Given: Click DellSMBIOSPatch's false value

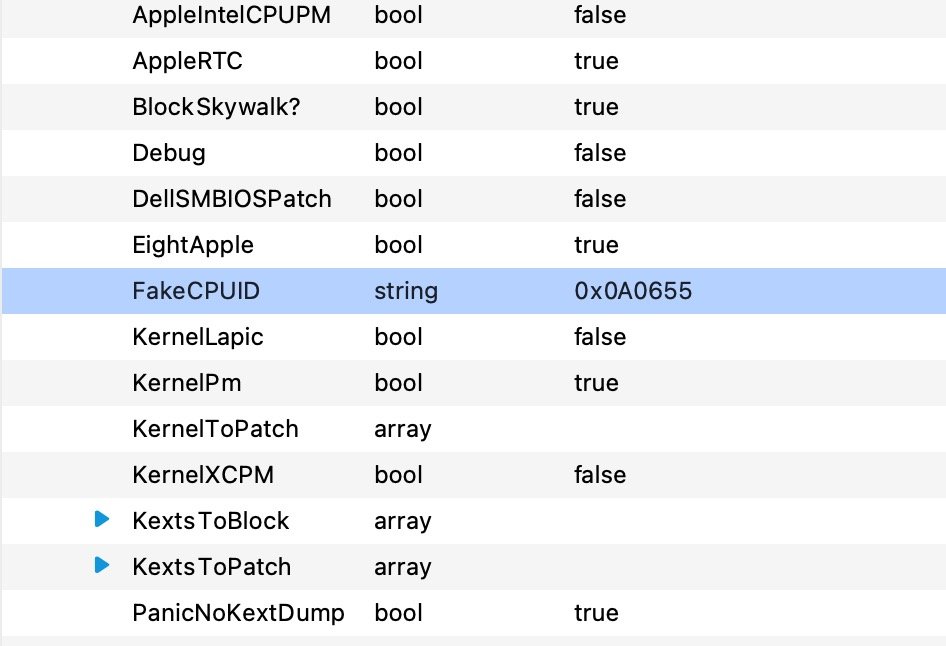Looking at the screenshot, I should pyautogui.click(x=600, y=198).
